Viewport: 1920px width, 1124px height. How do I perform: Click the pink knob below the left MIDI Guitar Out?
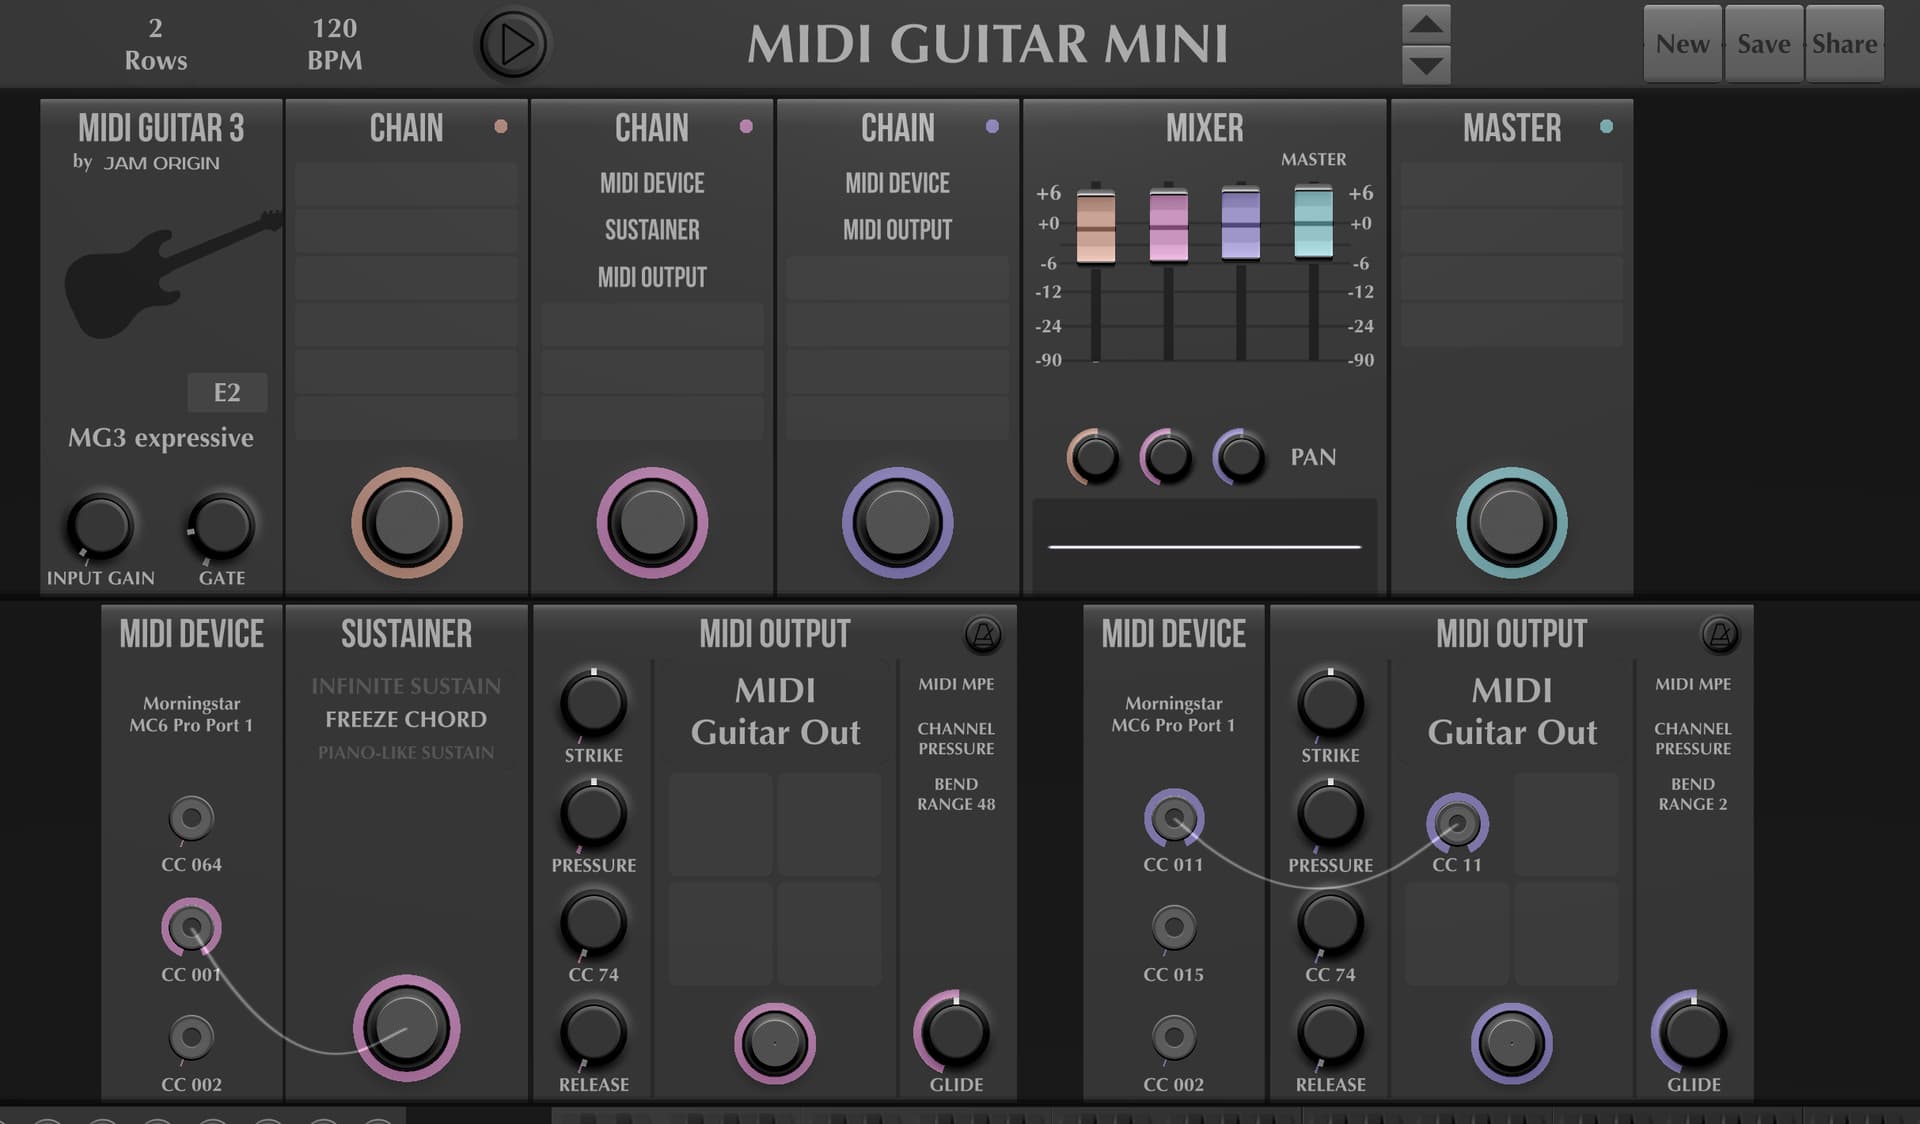click(775, 1044)
